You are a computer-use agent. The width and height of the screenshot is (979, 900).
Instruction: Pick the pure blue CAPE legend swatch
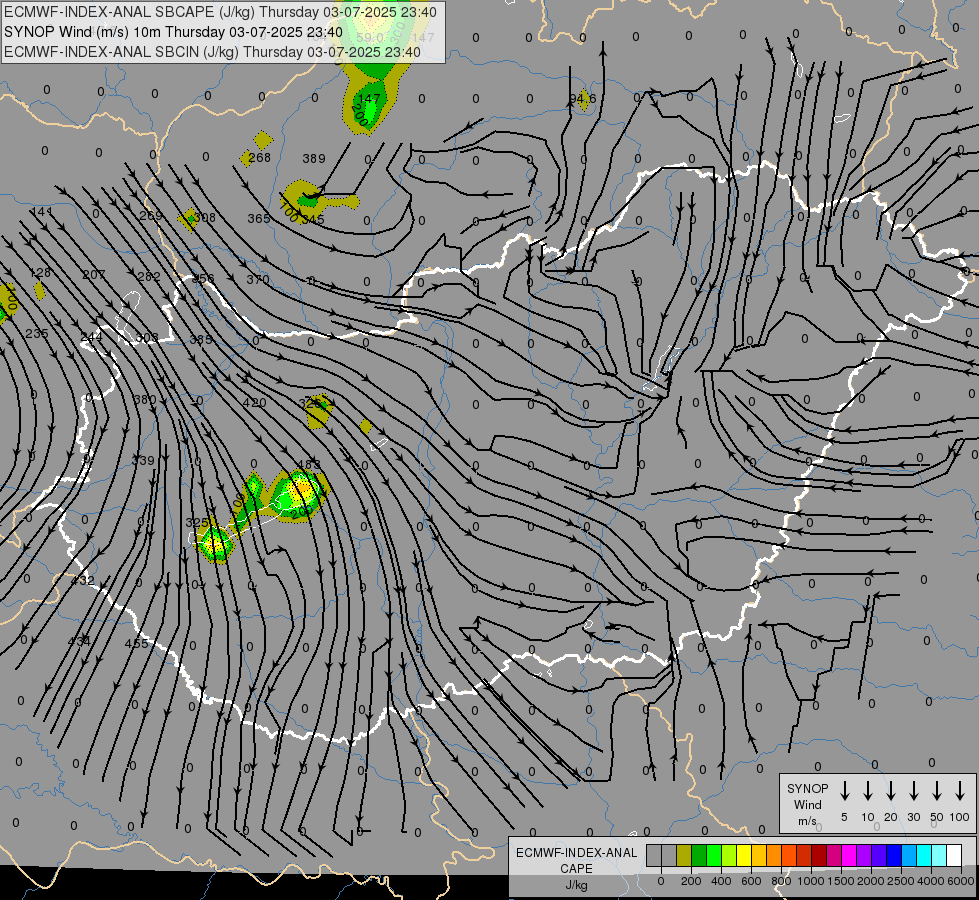(894, 856)
